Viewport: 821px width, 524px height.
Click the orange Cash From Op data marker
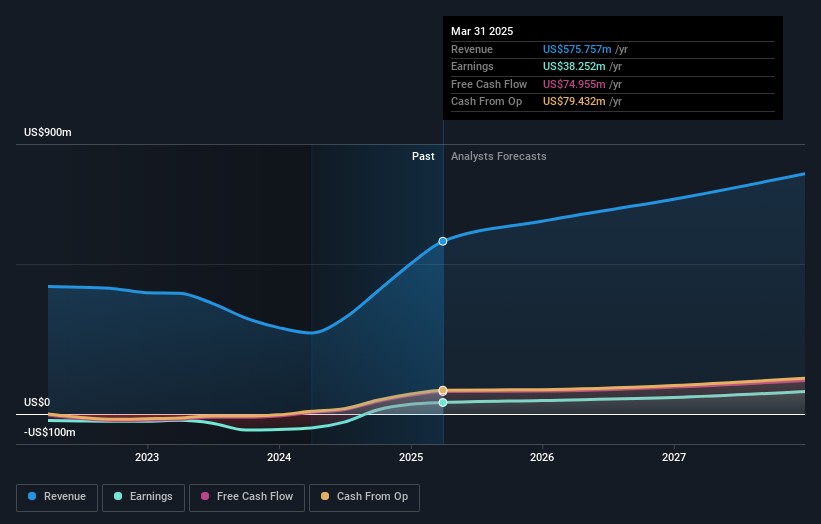(443, 391)
